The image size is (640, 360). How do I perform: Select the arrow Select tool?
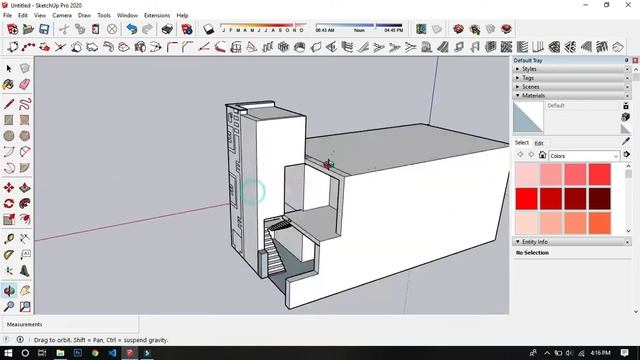click(x=9, y=69)
